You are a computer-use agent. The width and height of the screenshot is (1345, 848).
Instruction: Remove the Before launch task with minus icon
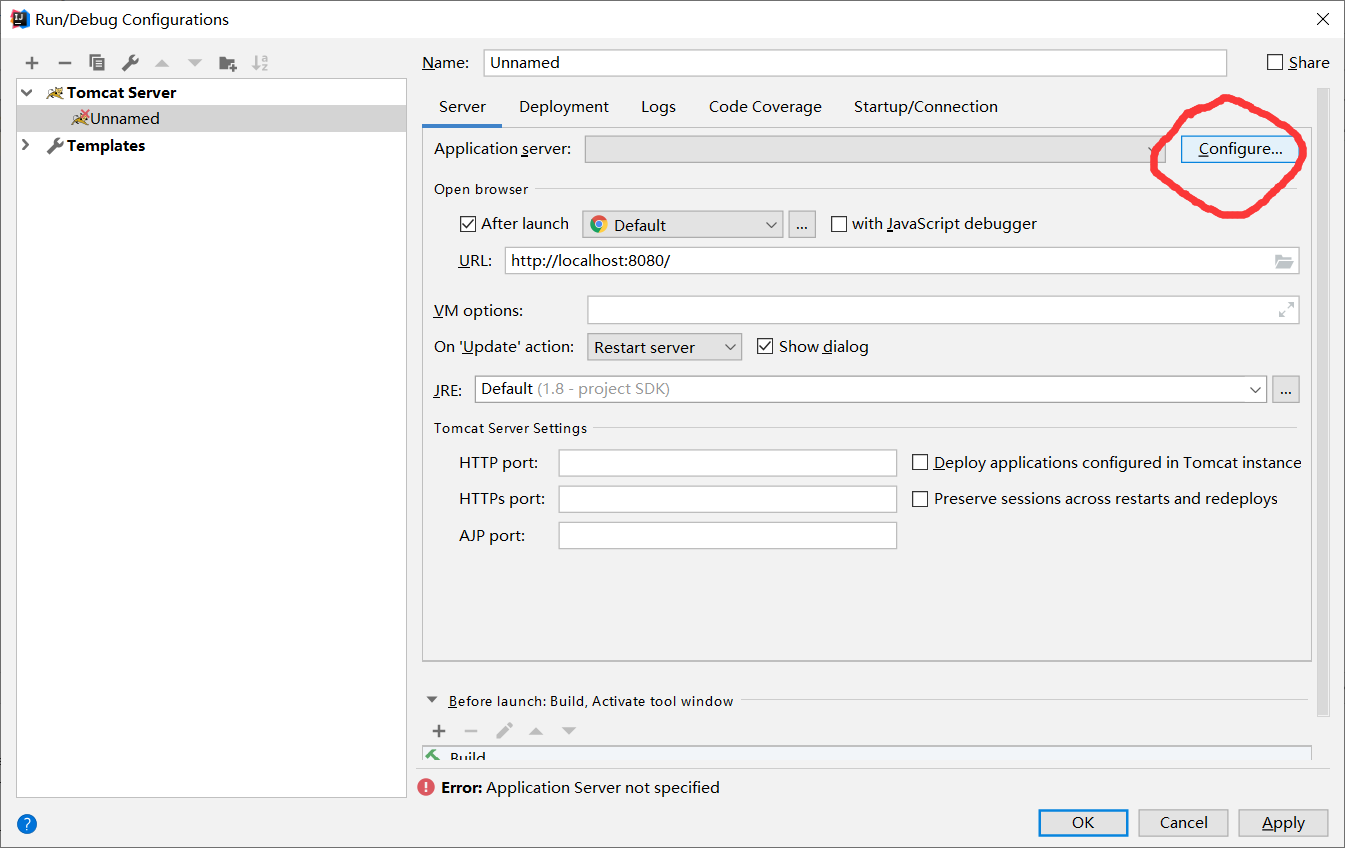[471, 731]
